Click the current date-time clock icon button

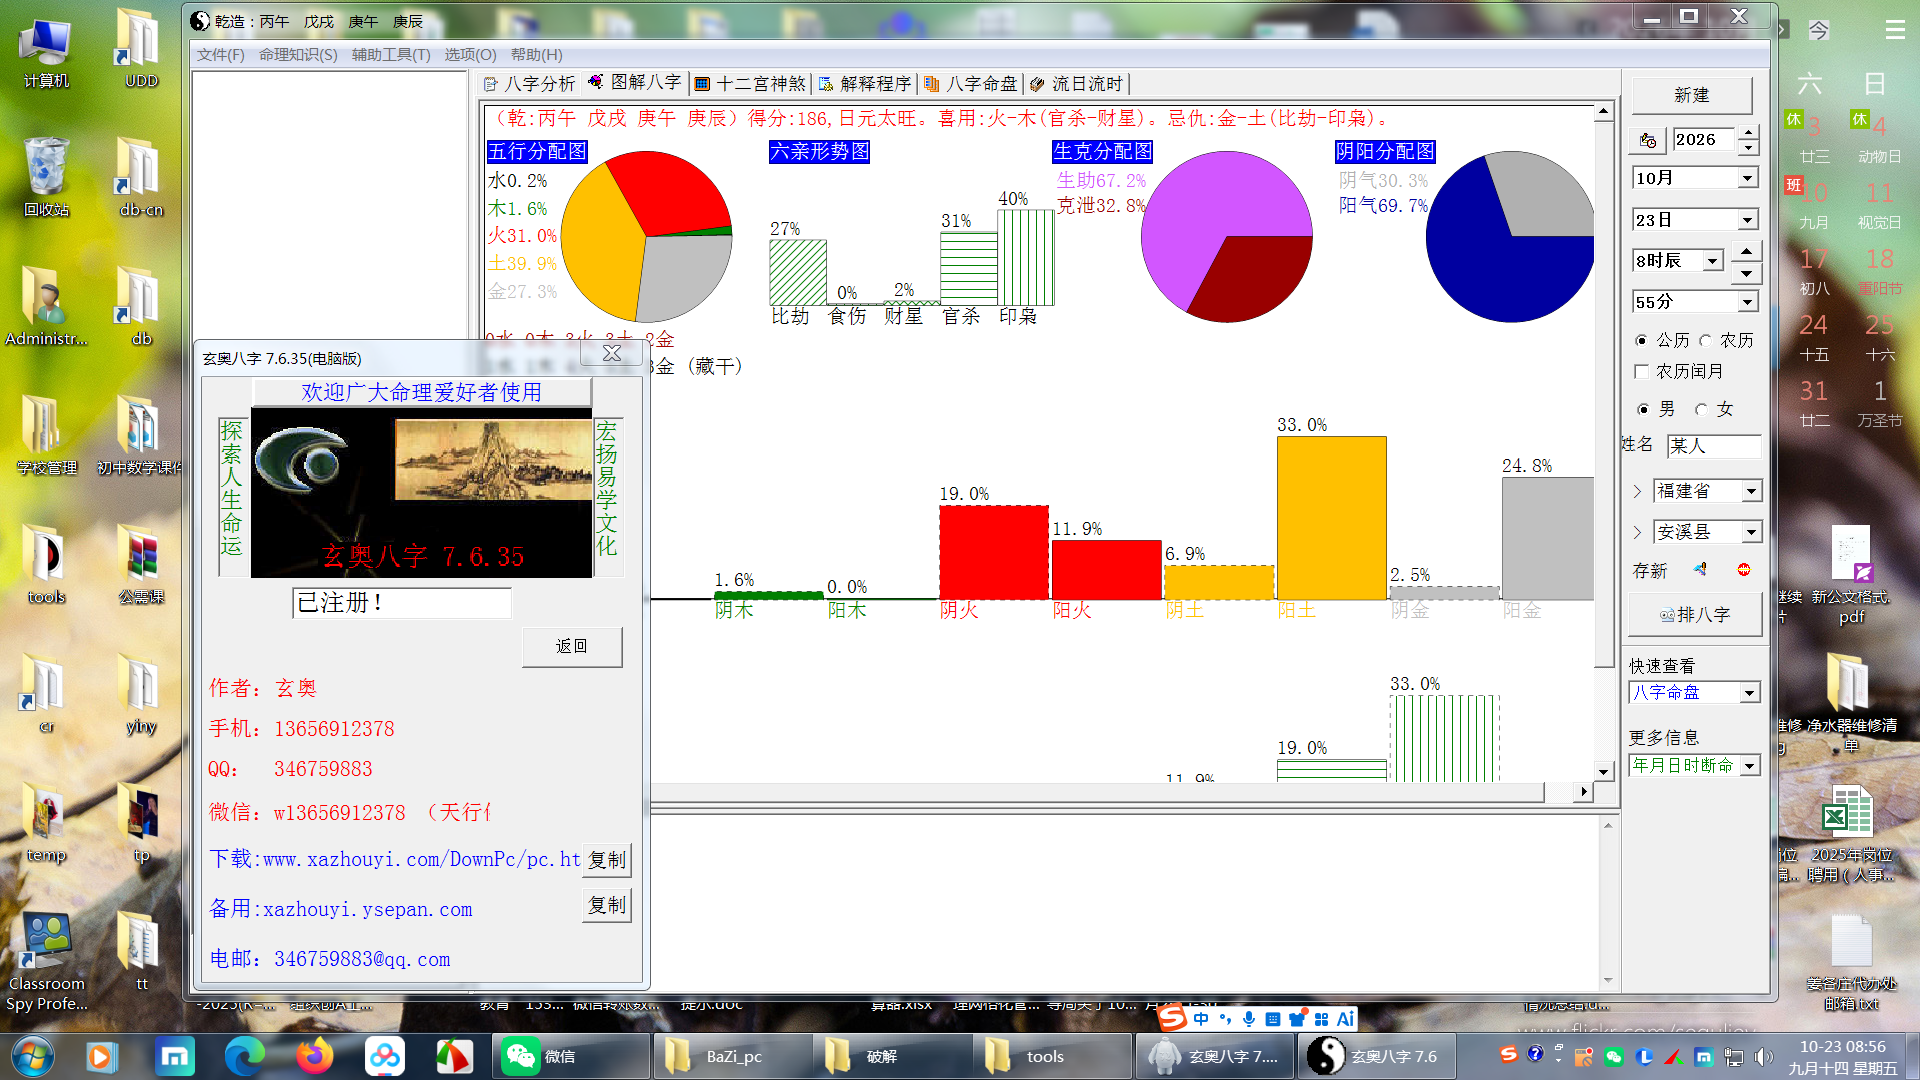point(1648,140)
